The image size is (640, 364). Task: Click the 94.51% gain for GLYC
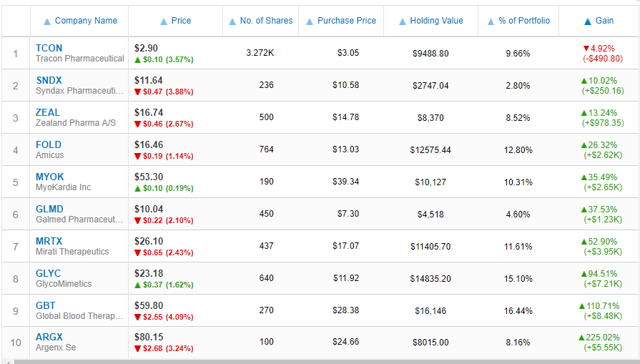pyautogui.click(x=599, y=274)
